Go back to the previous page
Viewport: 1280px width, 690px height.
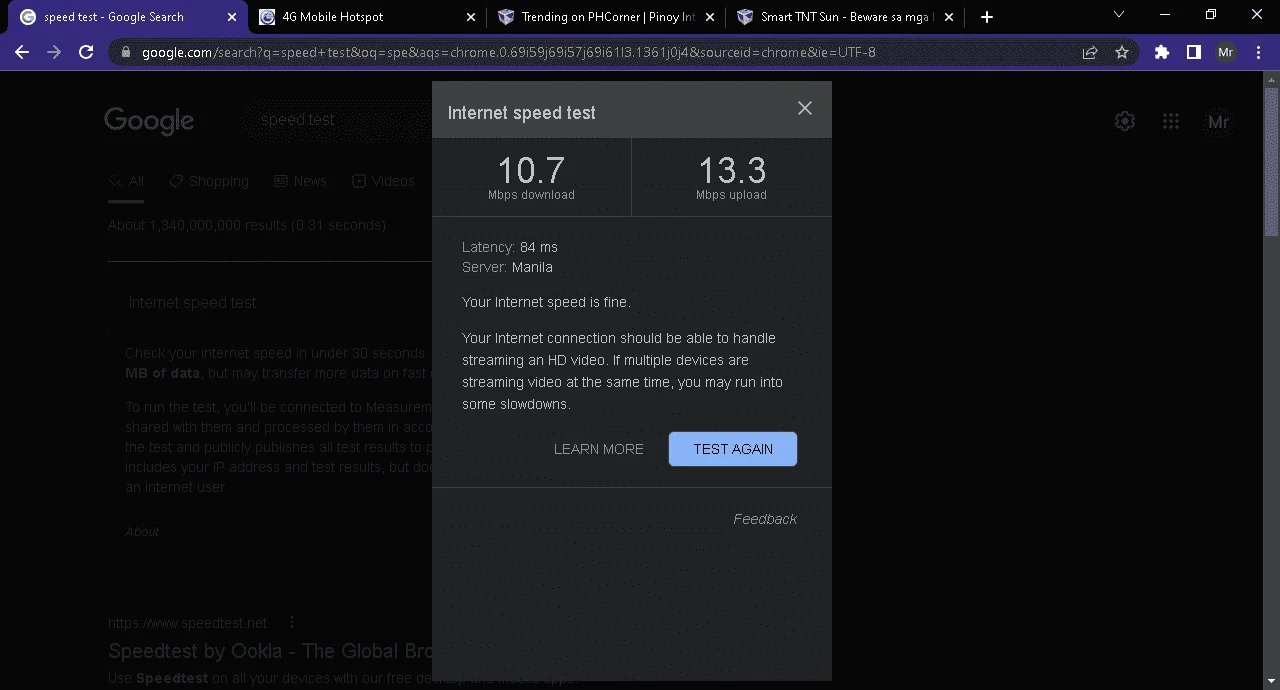pos(22,52)
